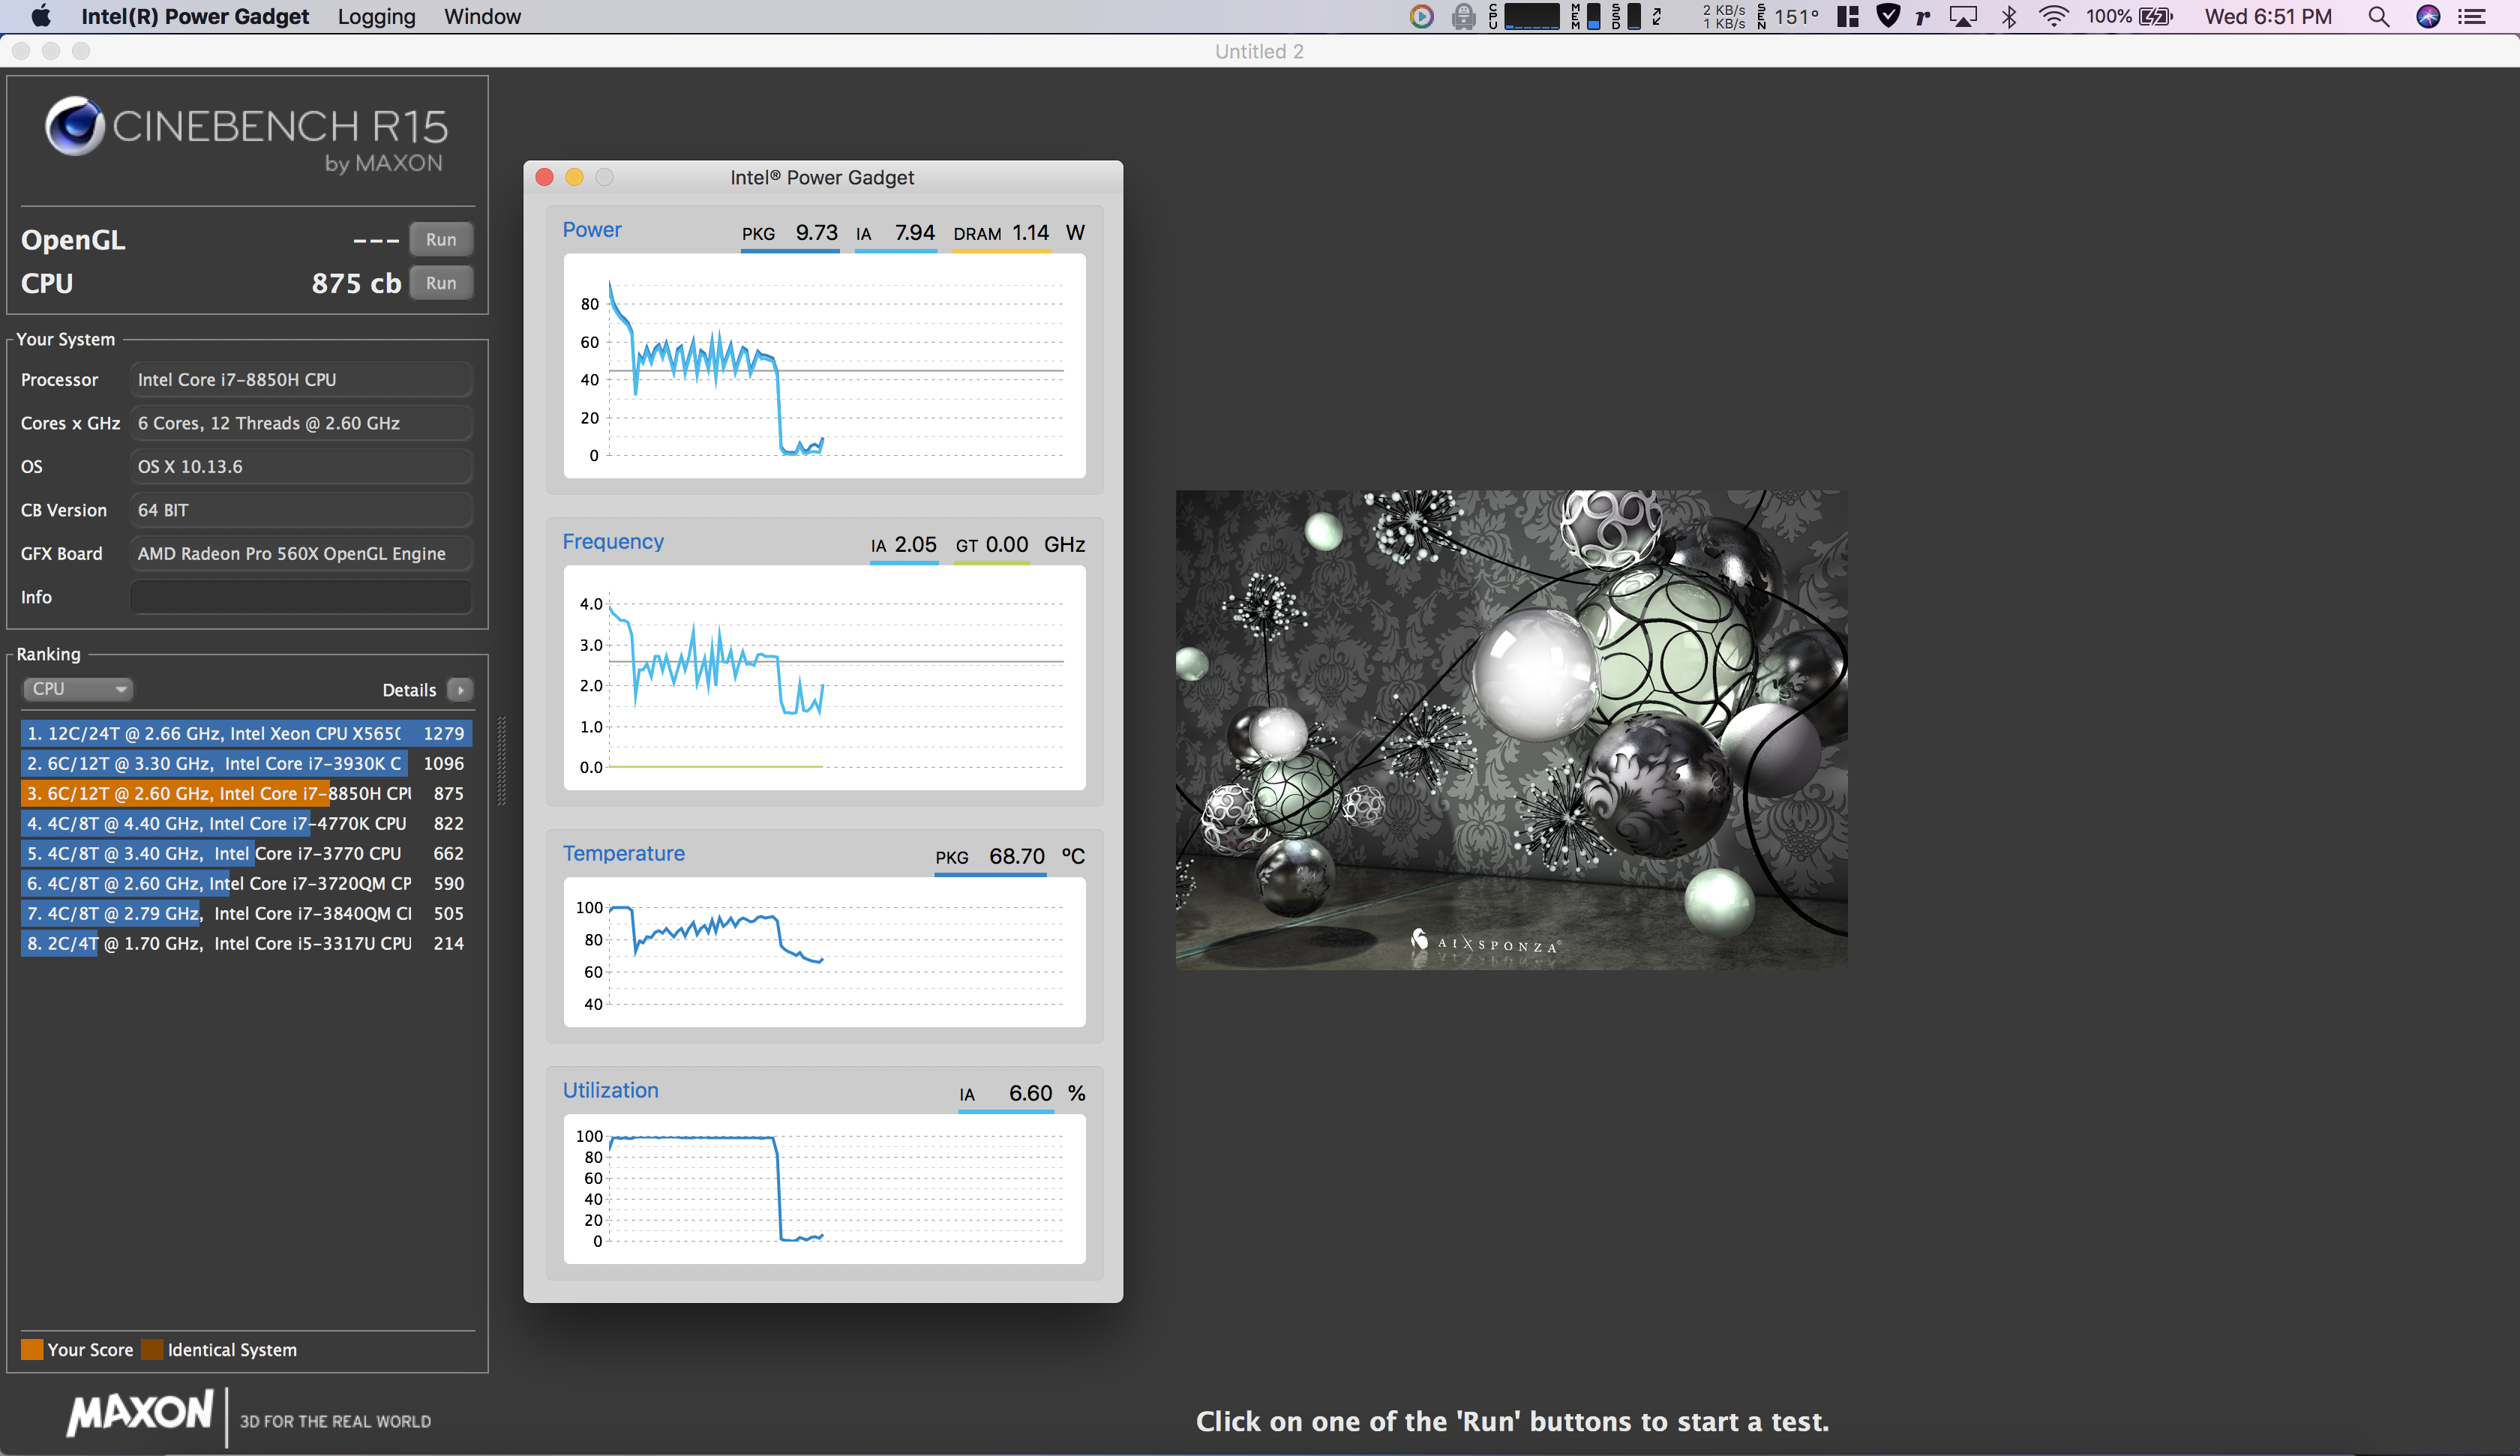This screenshot has width=2520, height=1456.
Task: Click the OS field showing OS X 10.13.6
Action: tap(301, 467)
